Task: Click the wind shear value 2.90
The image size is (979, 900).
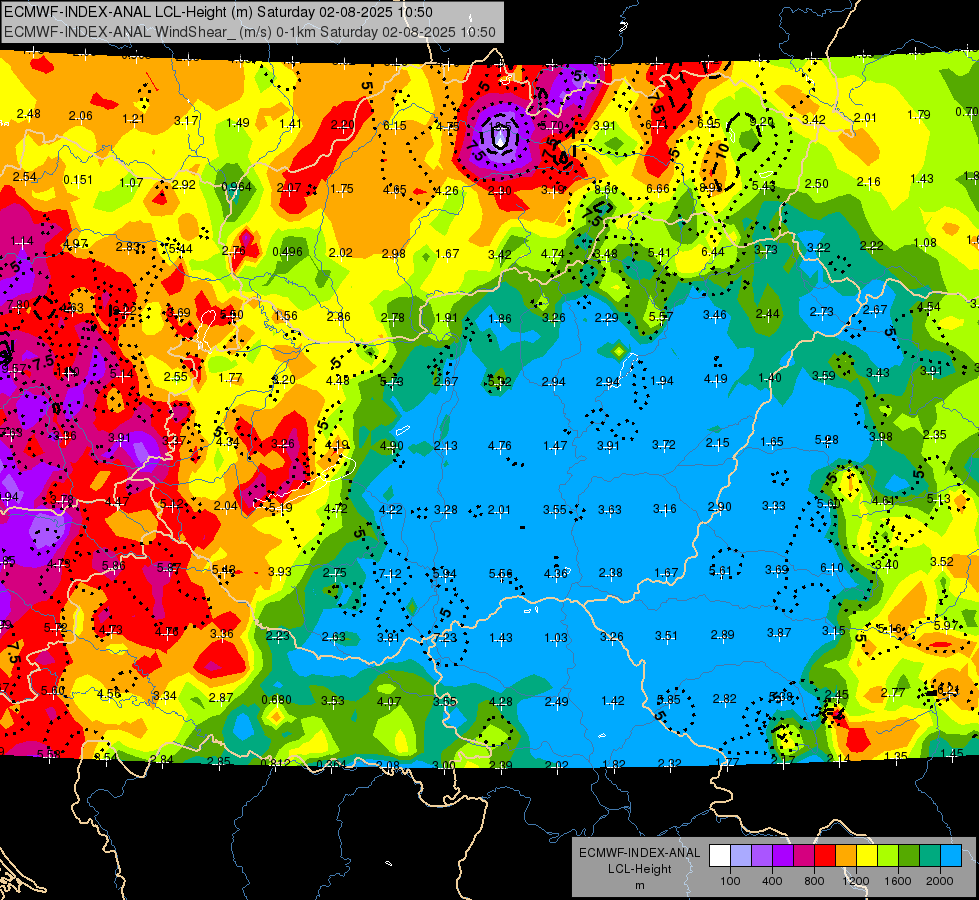Action: 719,507
